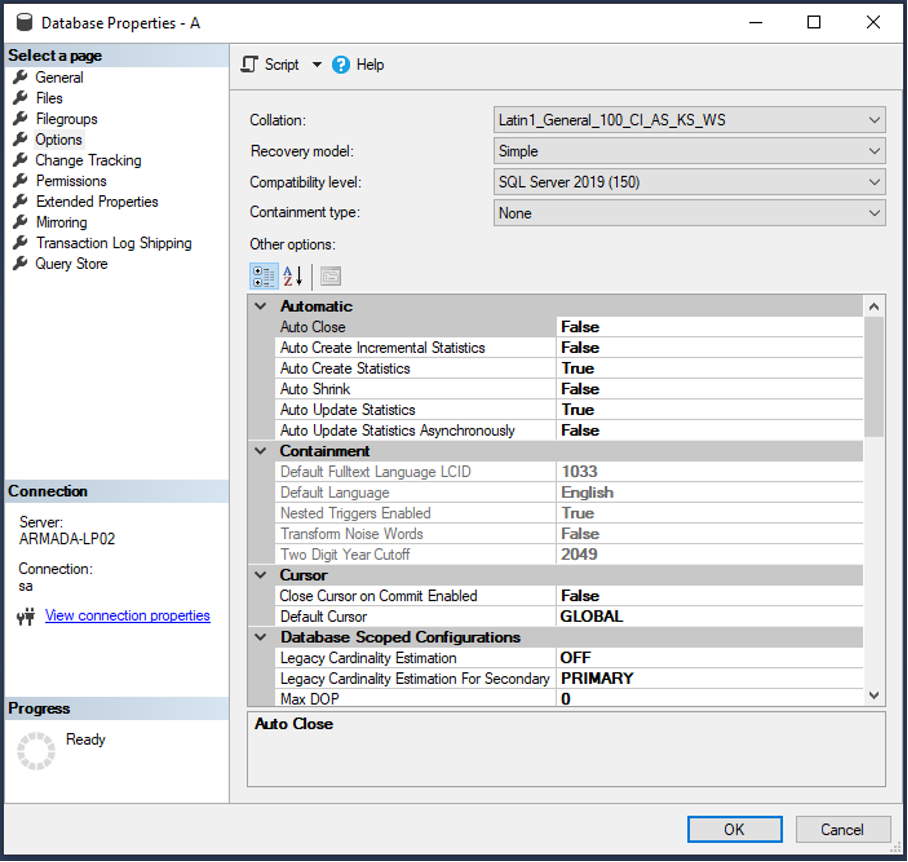Click wrench icon beside General page
908x862 pixels.
20,77
